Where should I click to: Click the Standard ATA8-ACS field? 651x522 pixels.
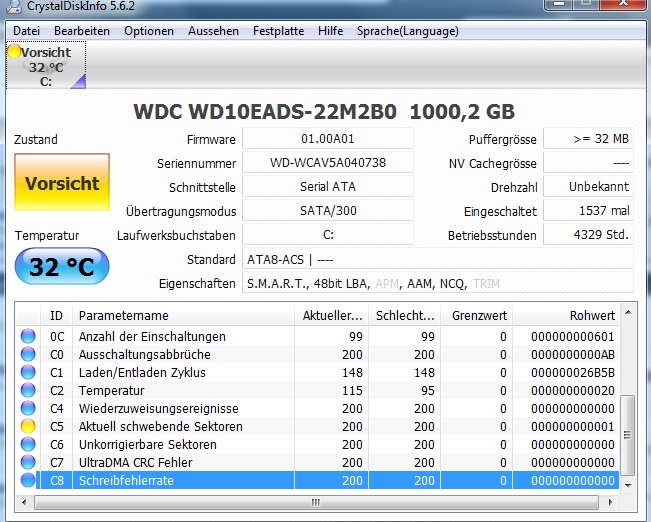[438, 259]
